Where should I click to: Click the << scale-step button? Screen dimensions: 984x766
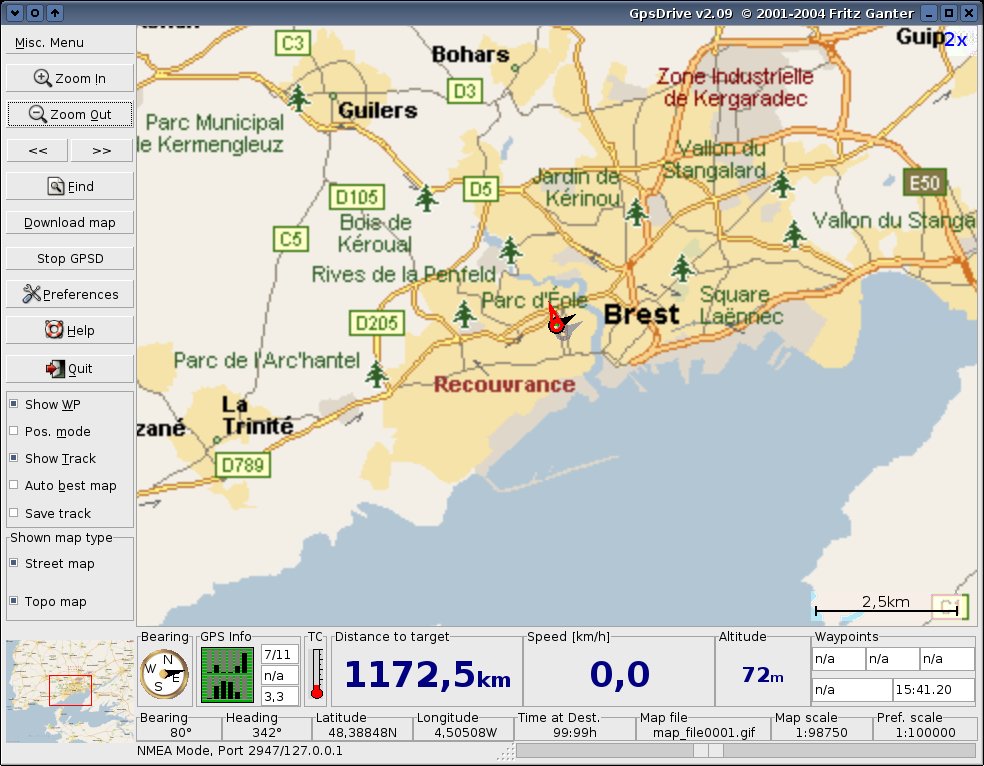[x=38, y=151]
